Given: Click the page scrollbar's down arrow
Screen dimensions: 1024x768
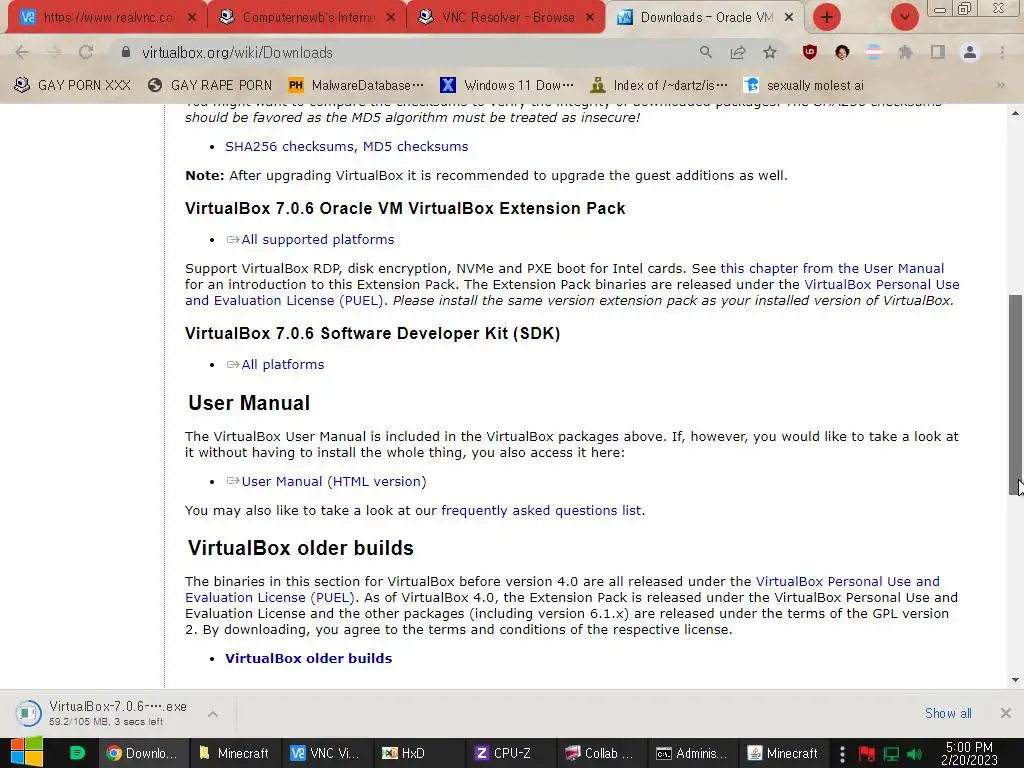Looking at the screenshot, I should [x=1015, y=680].
